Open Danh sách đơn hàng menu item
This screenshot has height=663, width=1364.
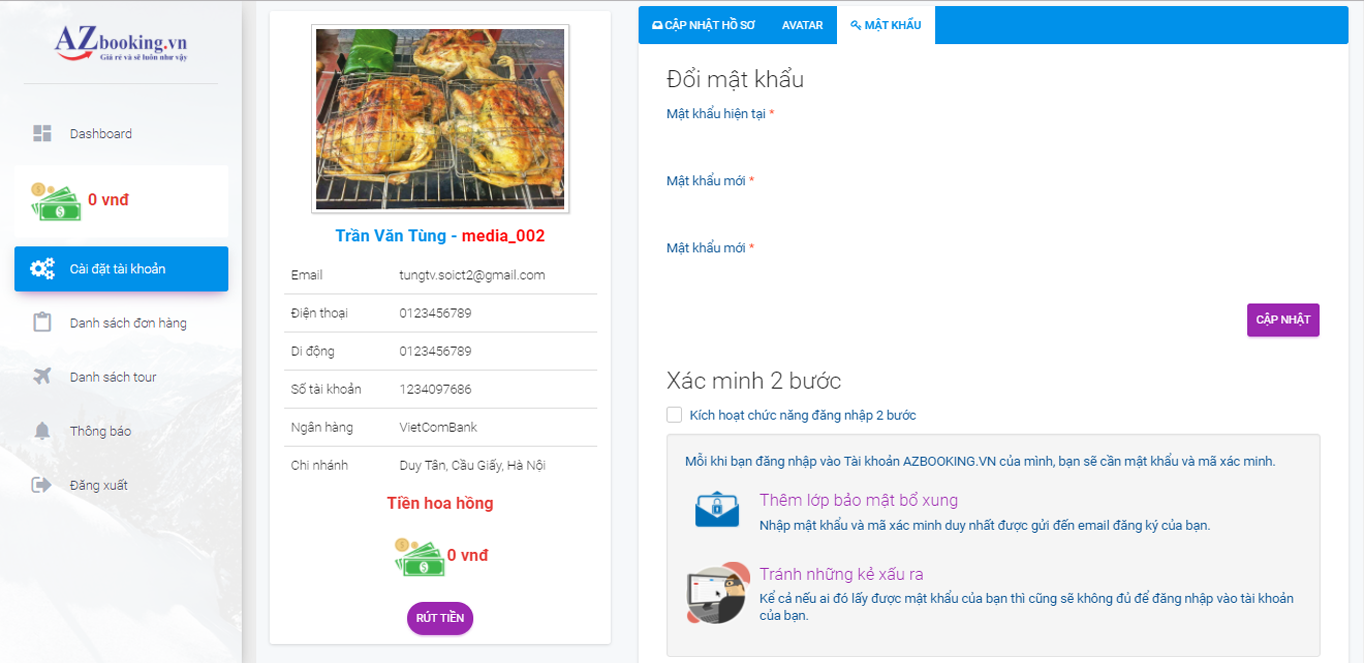pyautogui.click(x=128, y=323)
